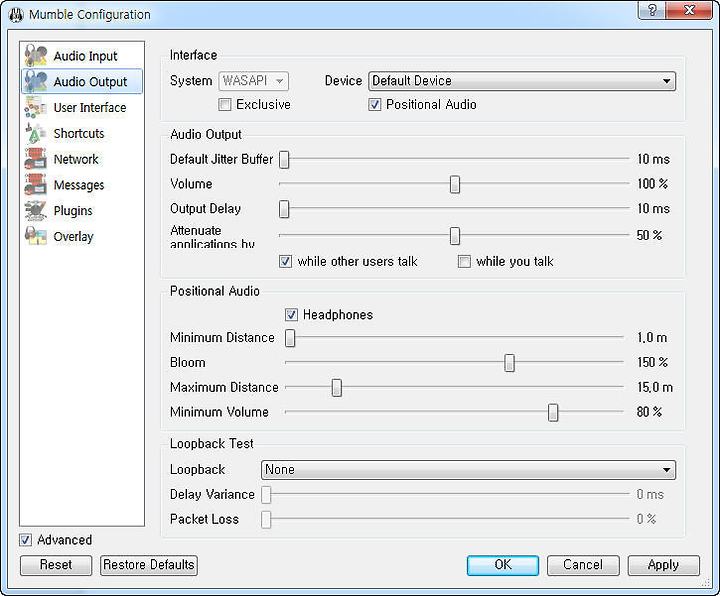Click the Delay Variance slider handle
This screenshot has height=596, width=720.
(266, 495)
